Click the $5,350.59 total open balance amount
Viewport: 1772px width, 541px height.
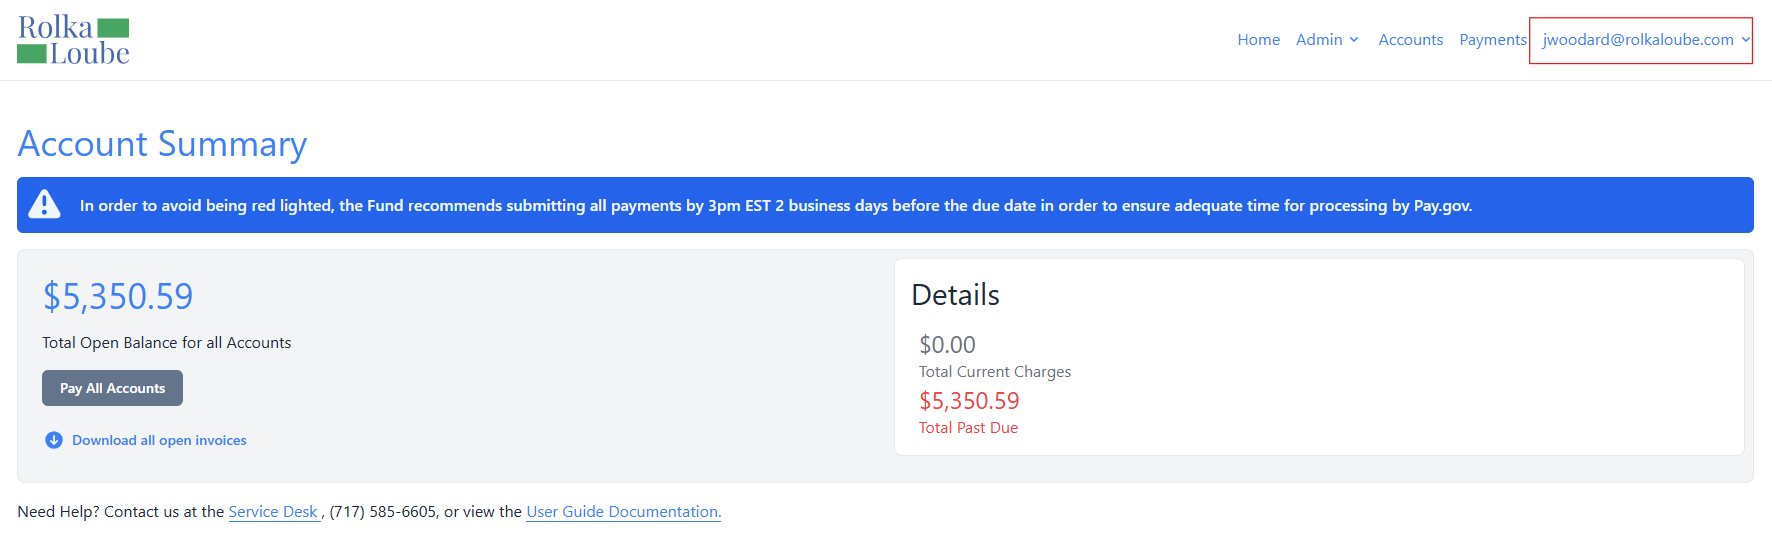click(x=118, y=296)
